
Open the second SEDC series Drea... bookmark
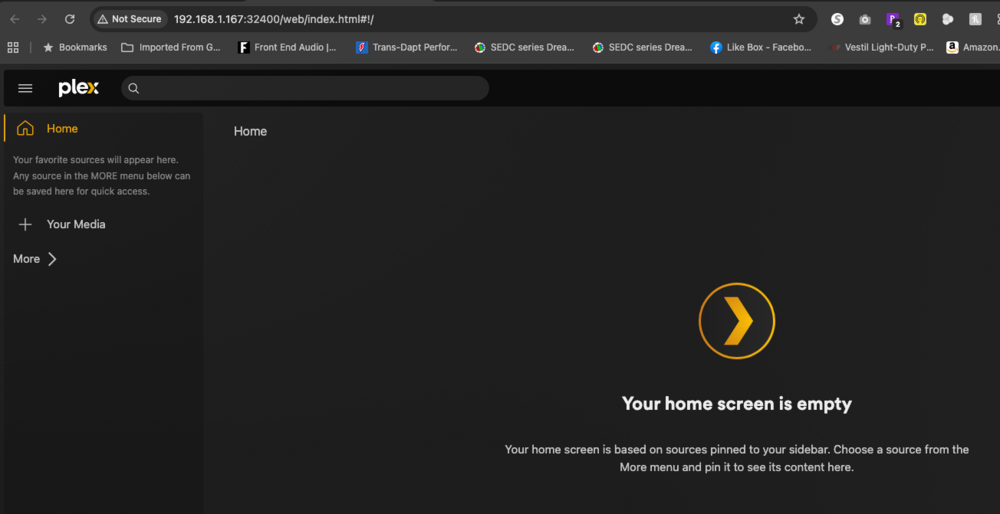(x=642, y=47)
